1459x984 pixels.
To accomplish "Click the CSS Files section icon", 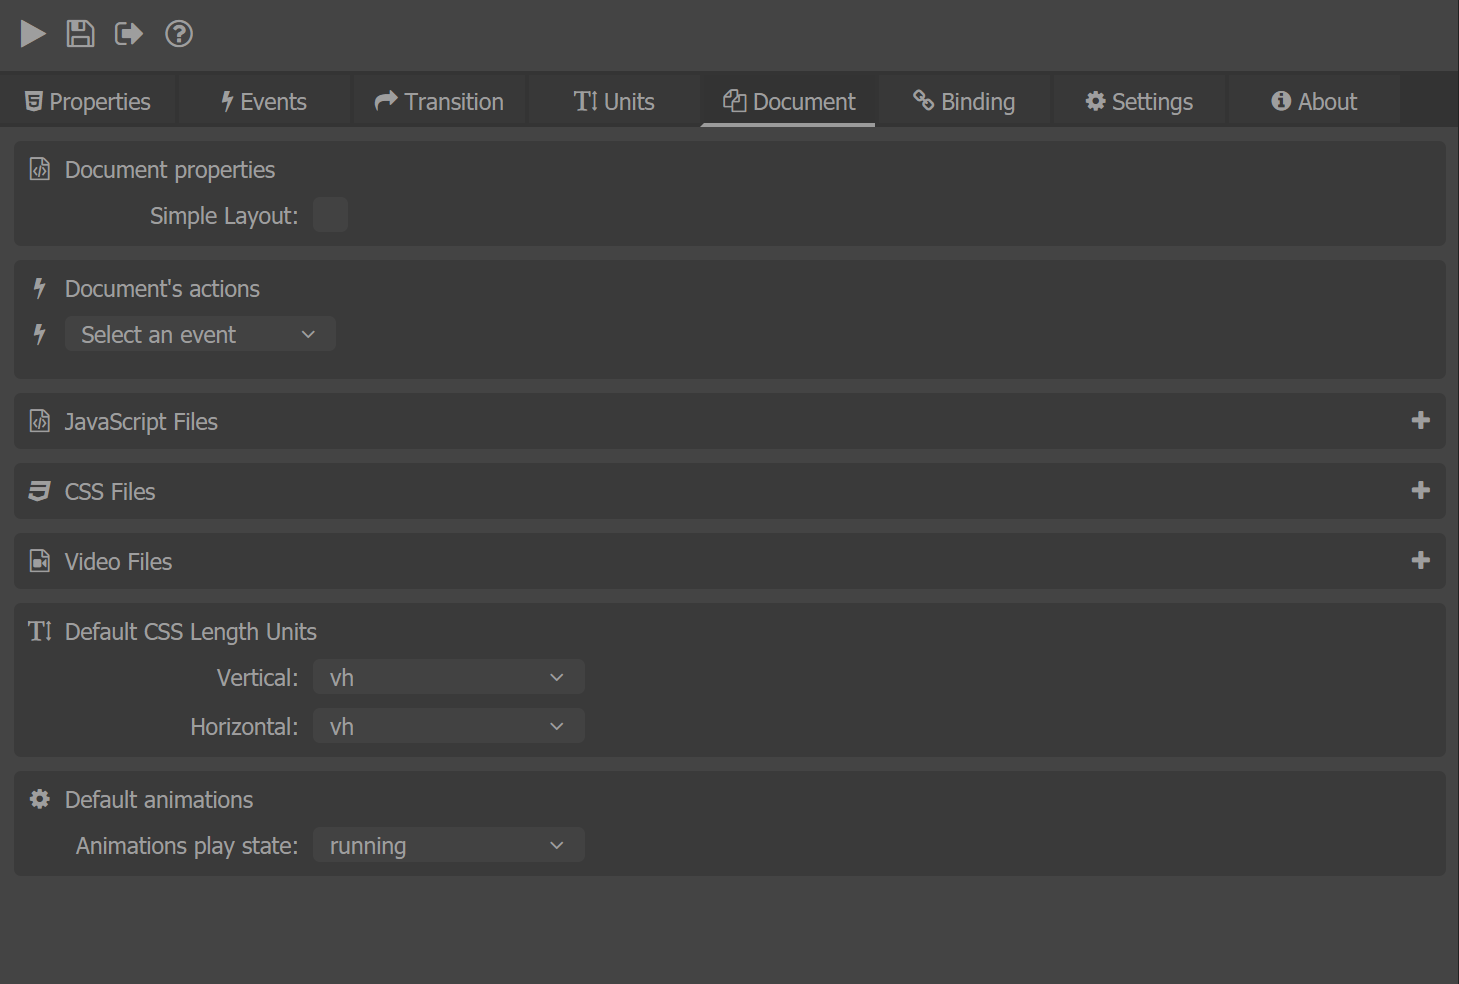I will click(x=39, y=491).
